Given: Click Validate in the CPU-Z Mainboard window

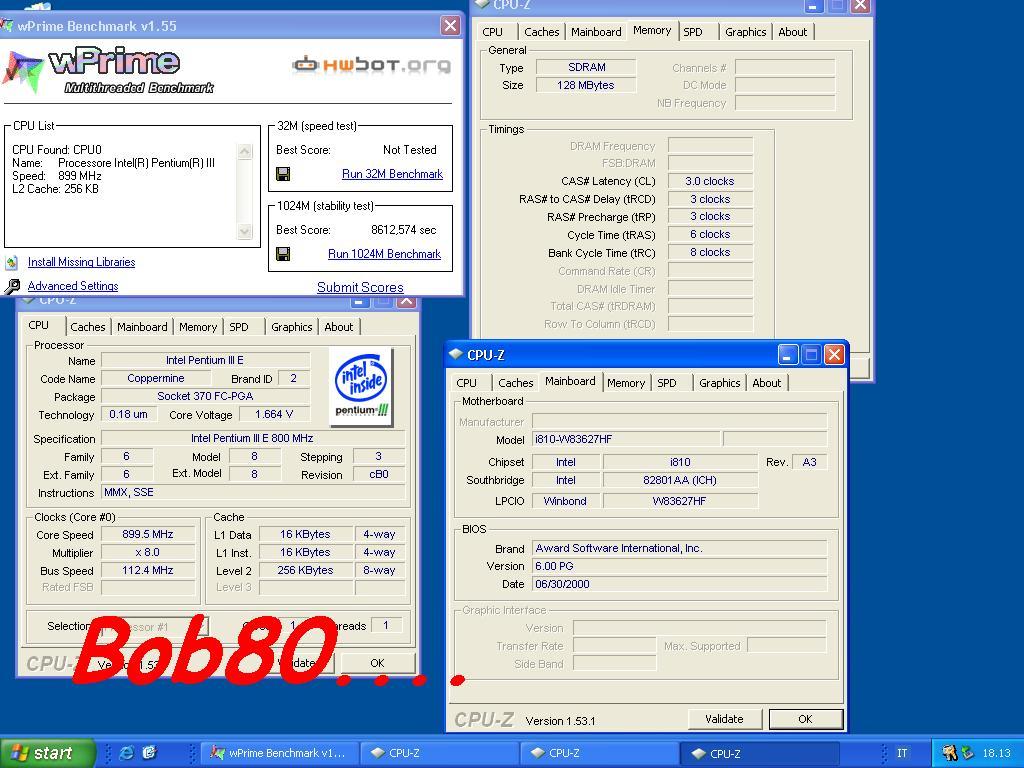Looking at the screenshot, I should click(x=724, y=719).
